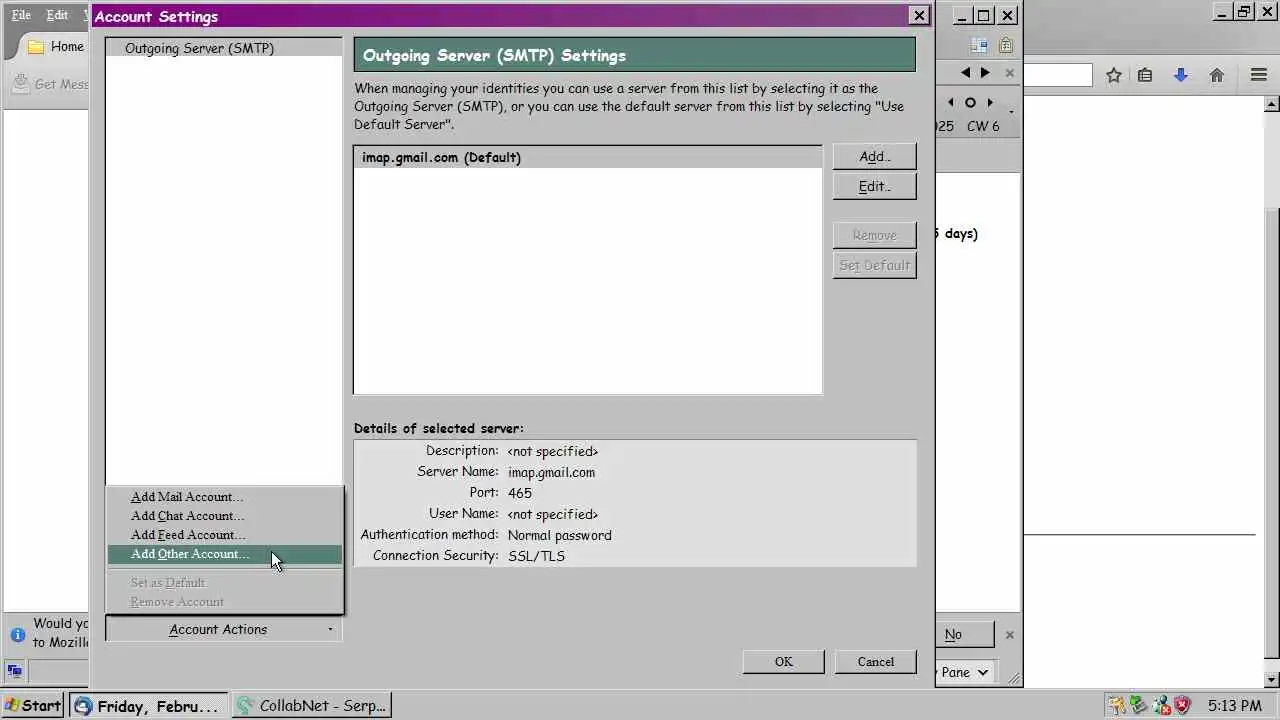Click the Start button
The width and height of the screenshot is (1280, 720).
click(x=33, y=706)
